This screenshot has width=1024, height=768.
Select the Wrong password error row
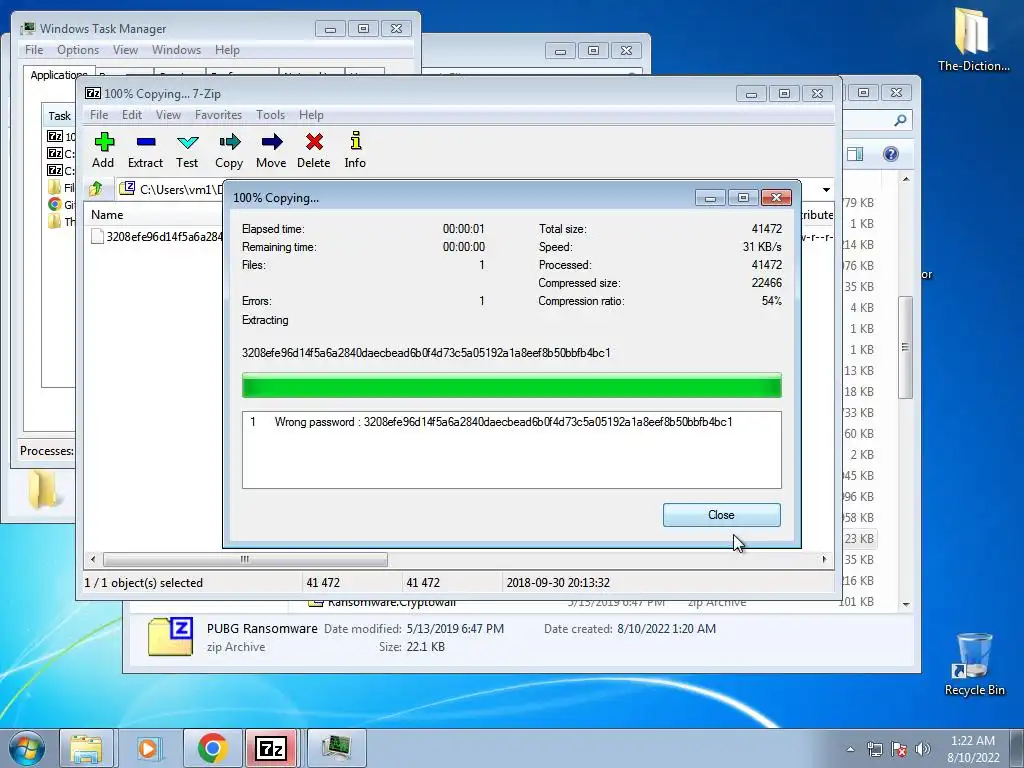[x=511, y=422]
